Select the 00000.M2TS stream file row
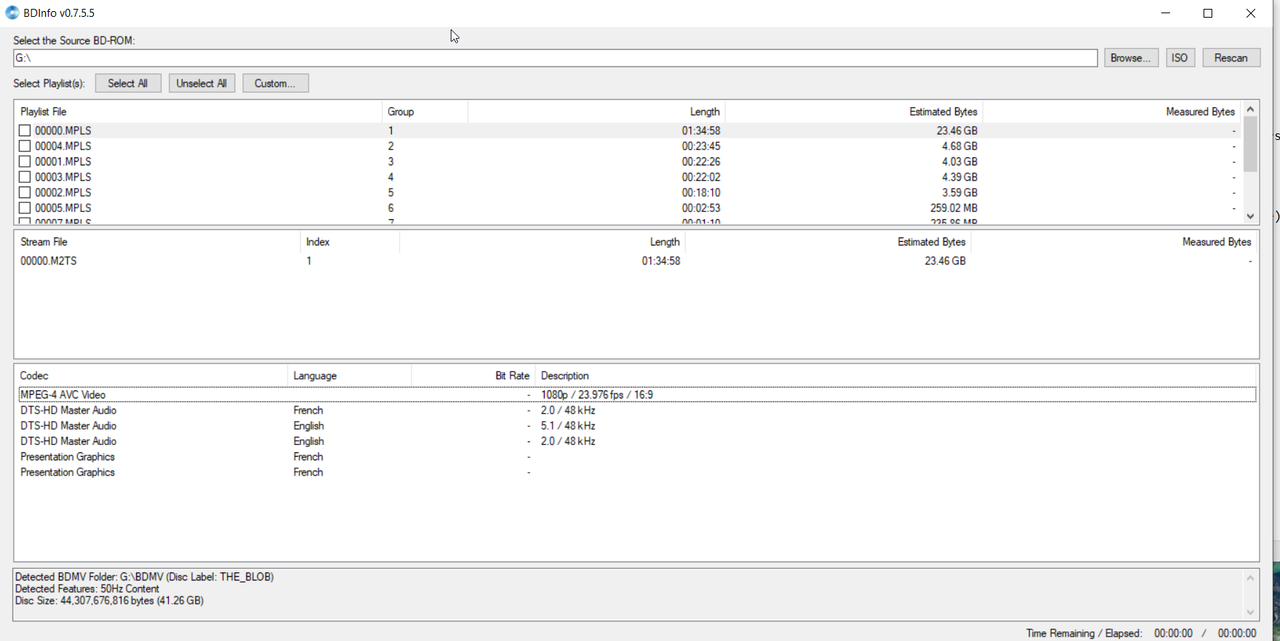The height and width of the screenshot is (641, 1280). 635,261
